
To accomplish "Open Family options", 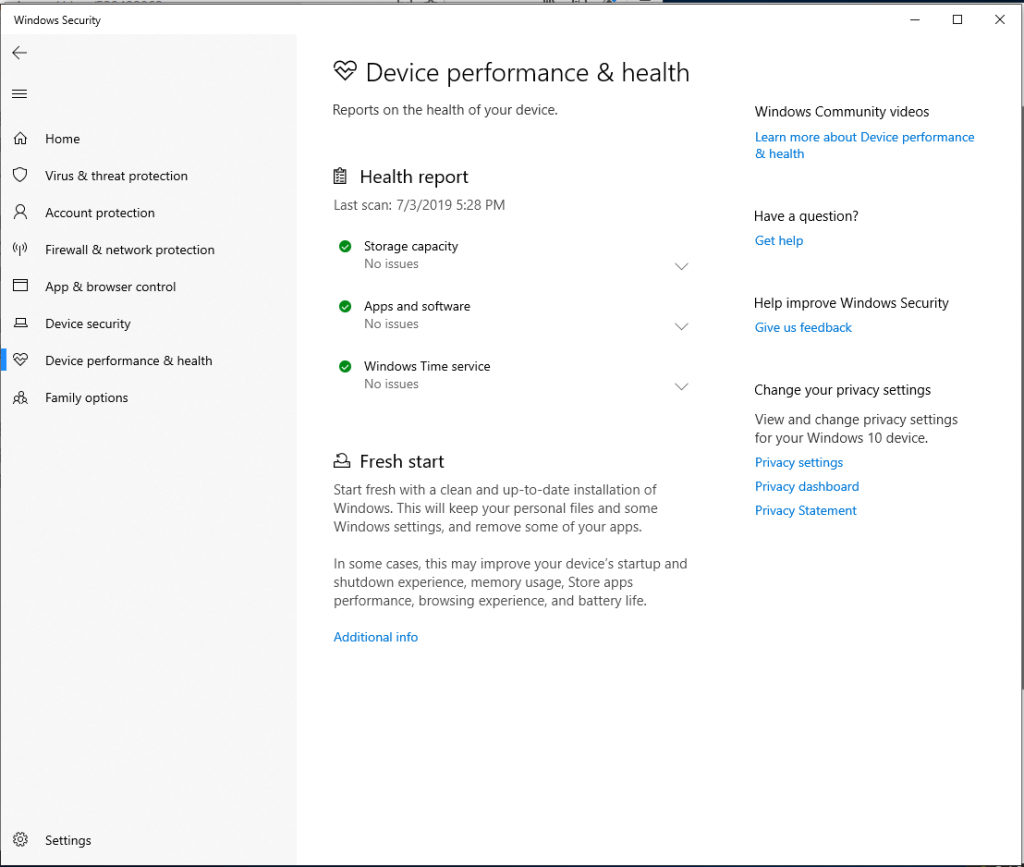I will coord(85,397).
